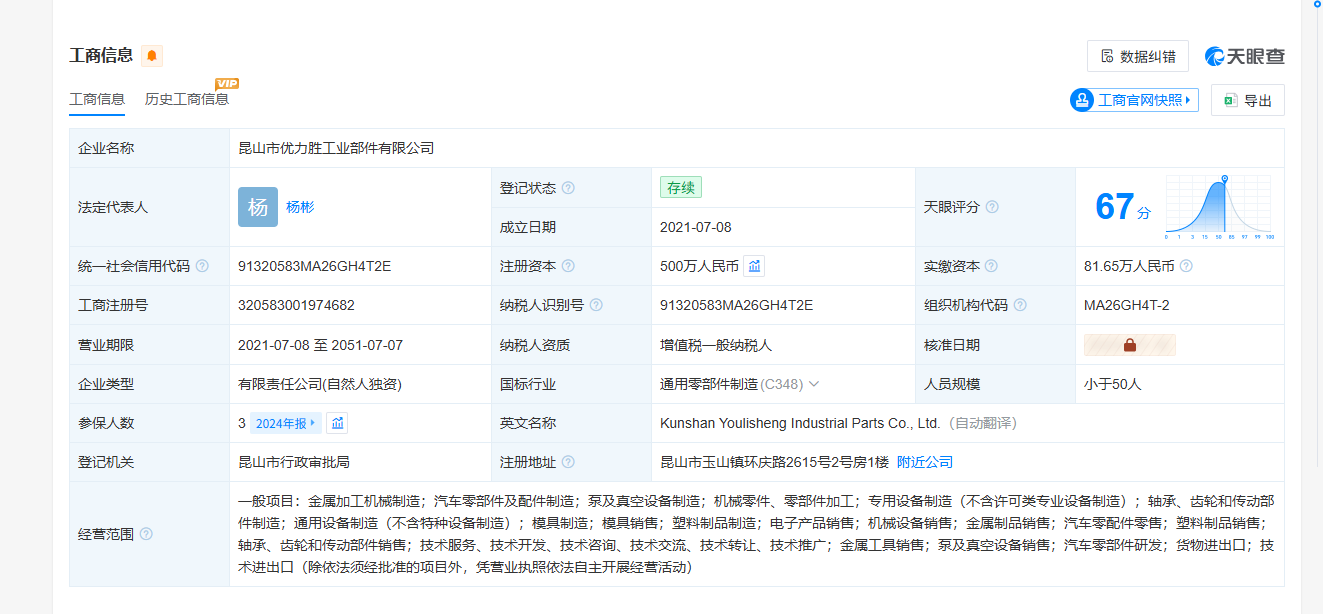Click the 67分 score value
1323x614 pixels.
pos(1123,207)
